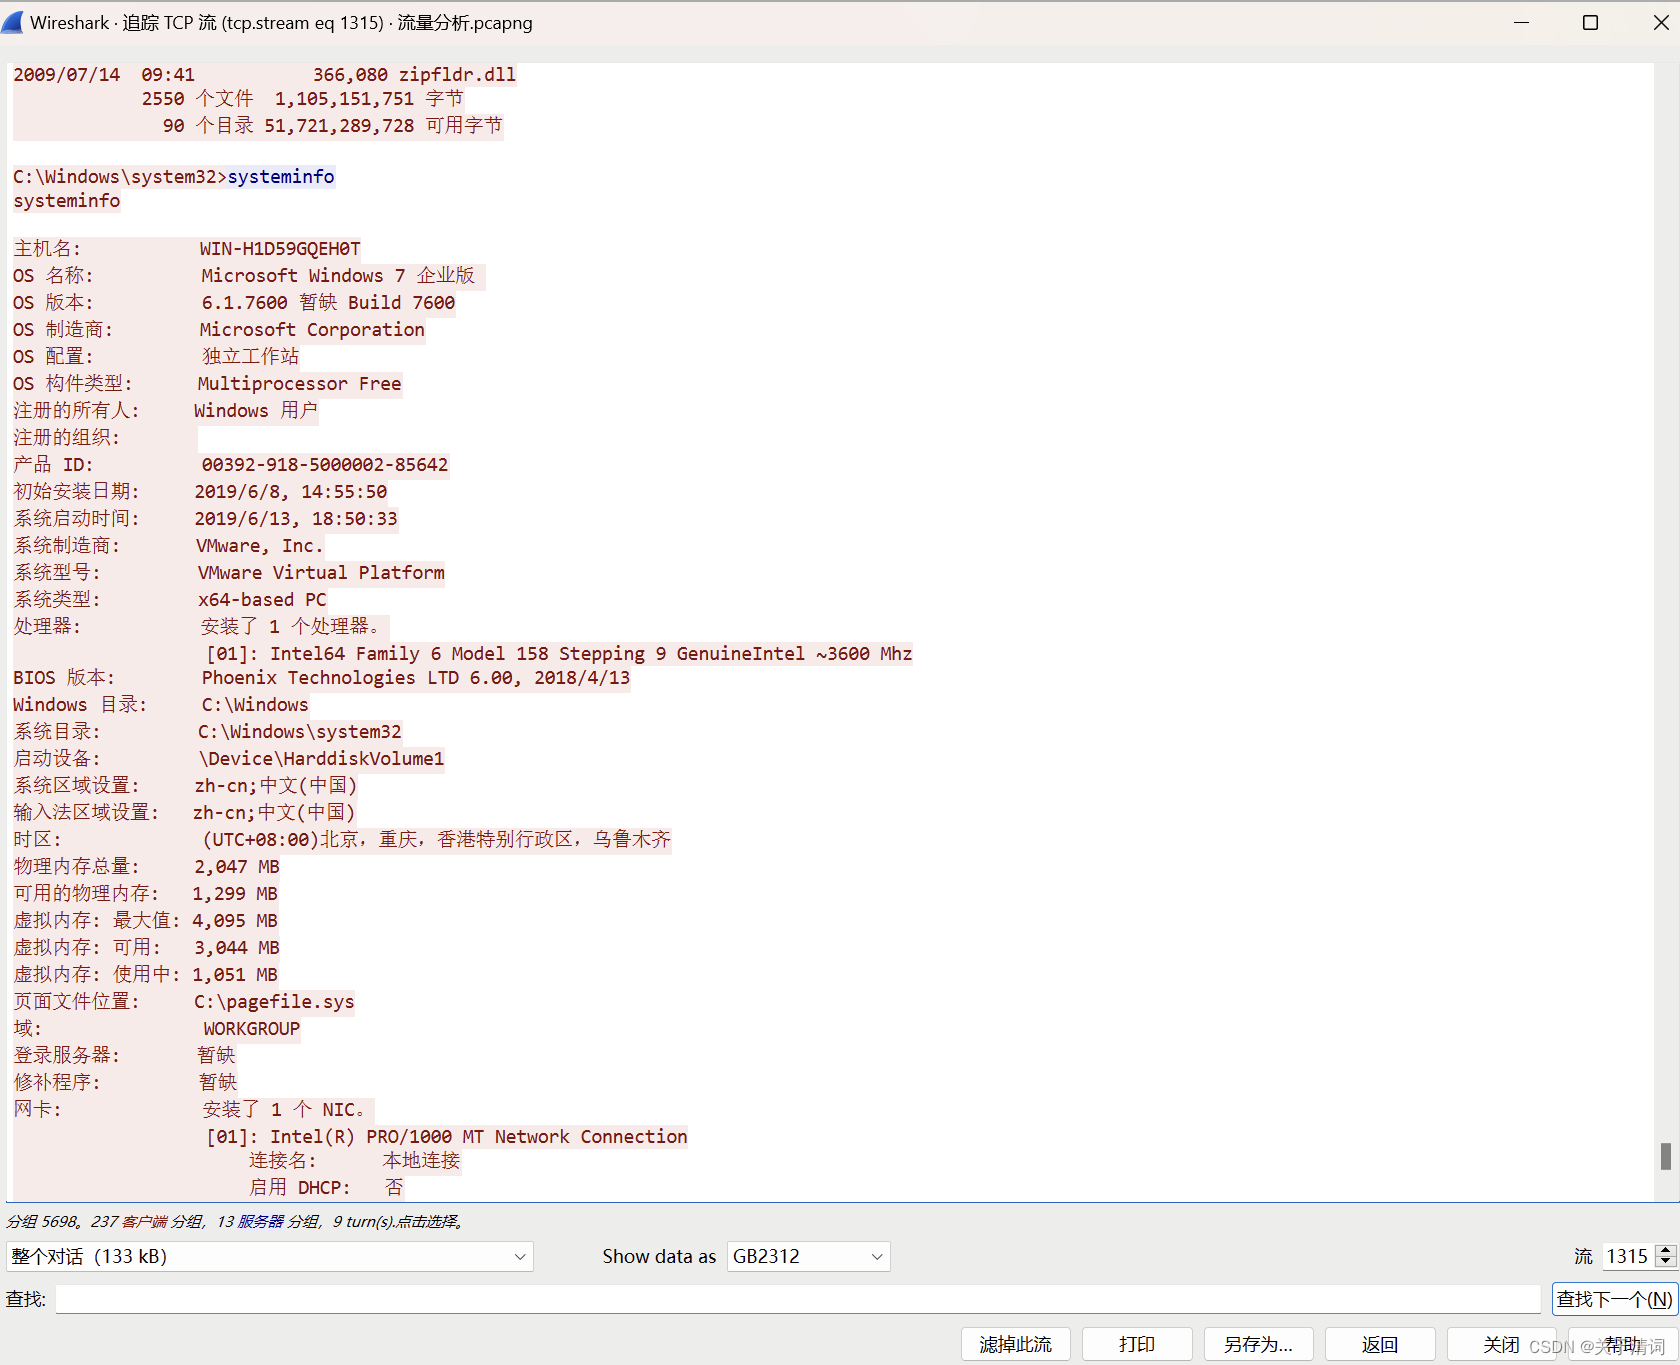
Task: Click the virtual memory max 4,095 MB
Action: (235, 920)
